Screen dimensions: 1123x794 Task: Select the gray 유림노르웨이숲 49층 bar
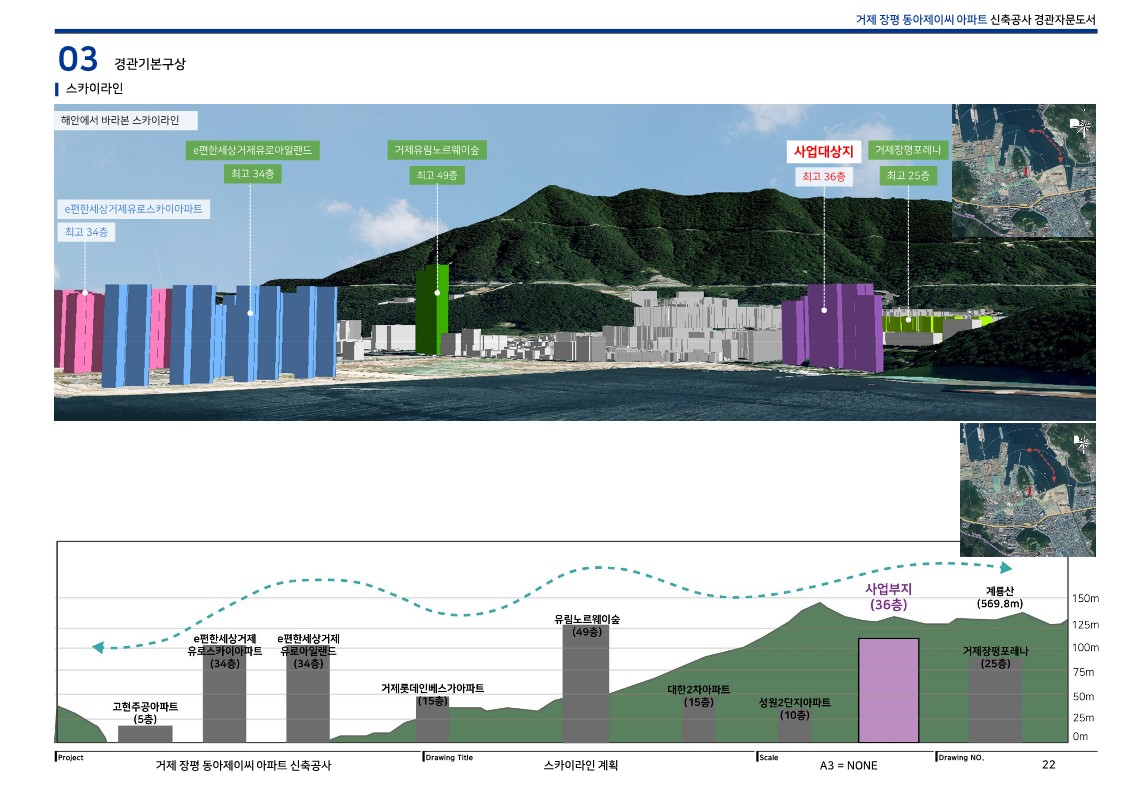point(585,685)
